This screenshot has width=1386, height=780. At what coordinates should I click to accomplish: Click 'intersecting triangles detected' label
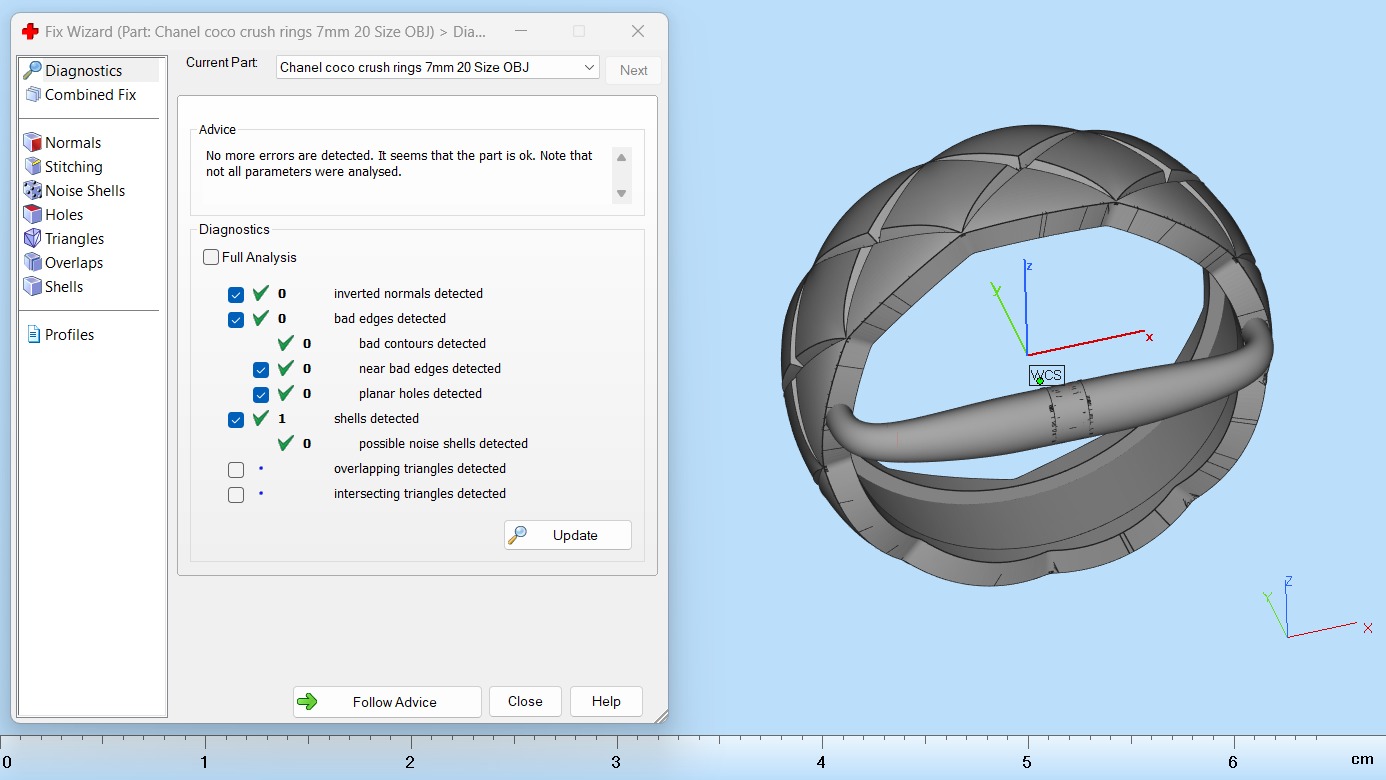click(420, 494)
